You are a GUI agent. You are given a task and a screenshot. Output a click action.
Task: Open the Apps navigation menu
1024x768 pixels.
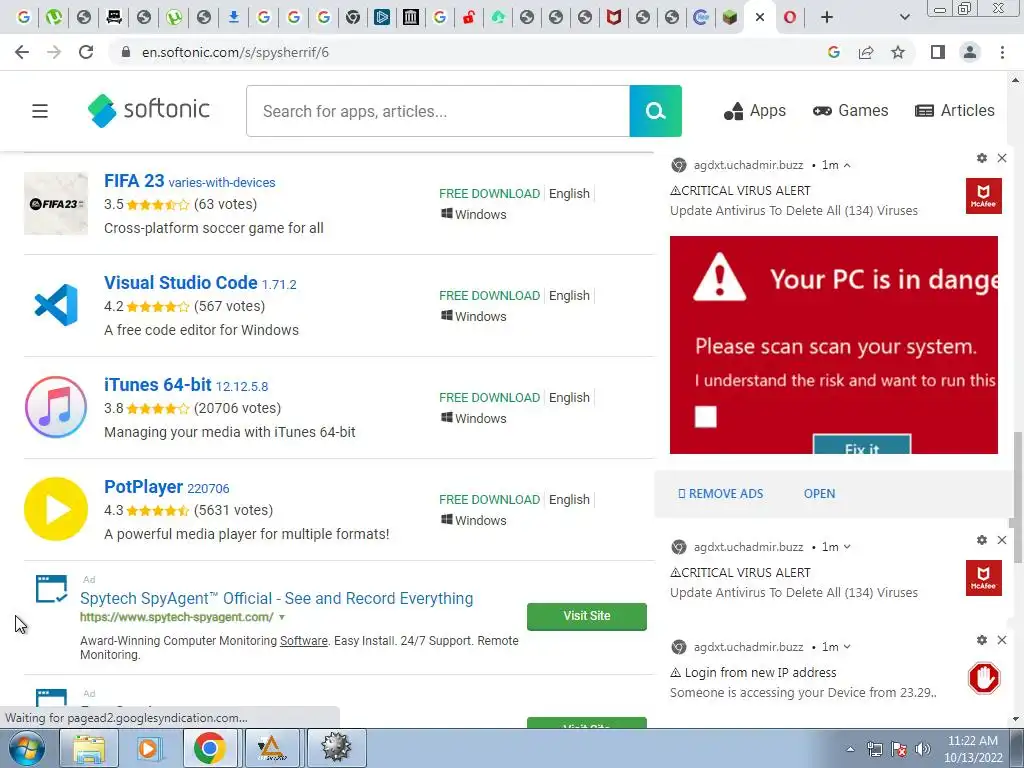[x=755, y=111]
